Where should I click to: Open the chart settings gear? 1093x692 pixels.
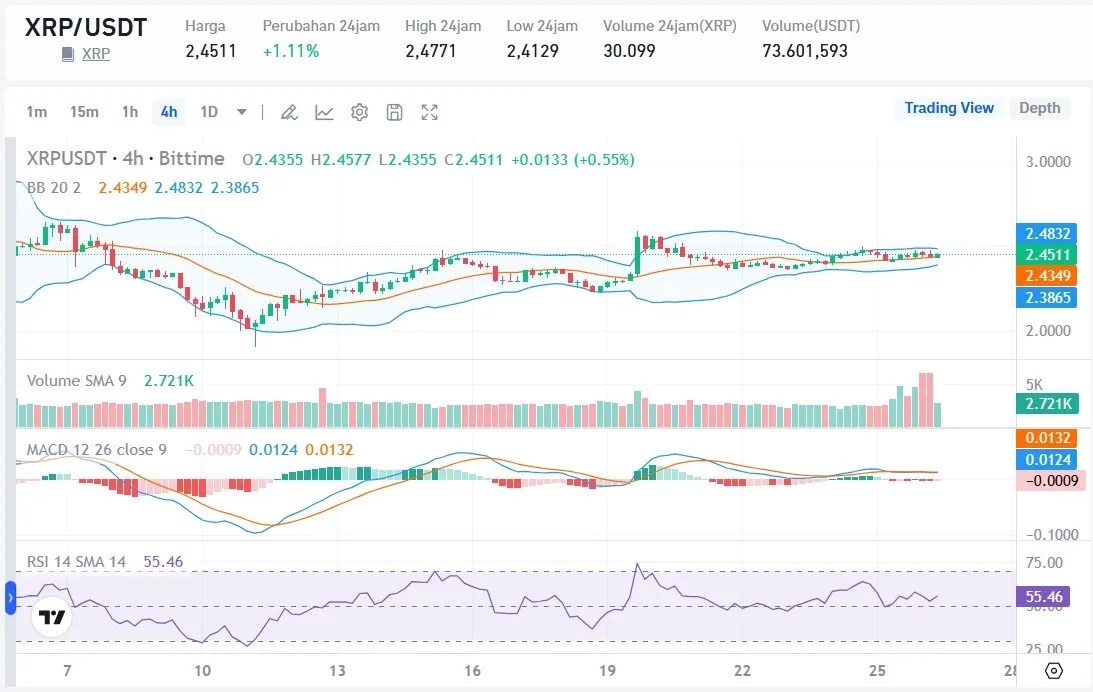359,112
